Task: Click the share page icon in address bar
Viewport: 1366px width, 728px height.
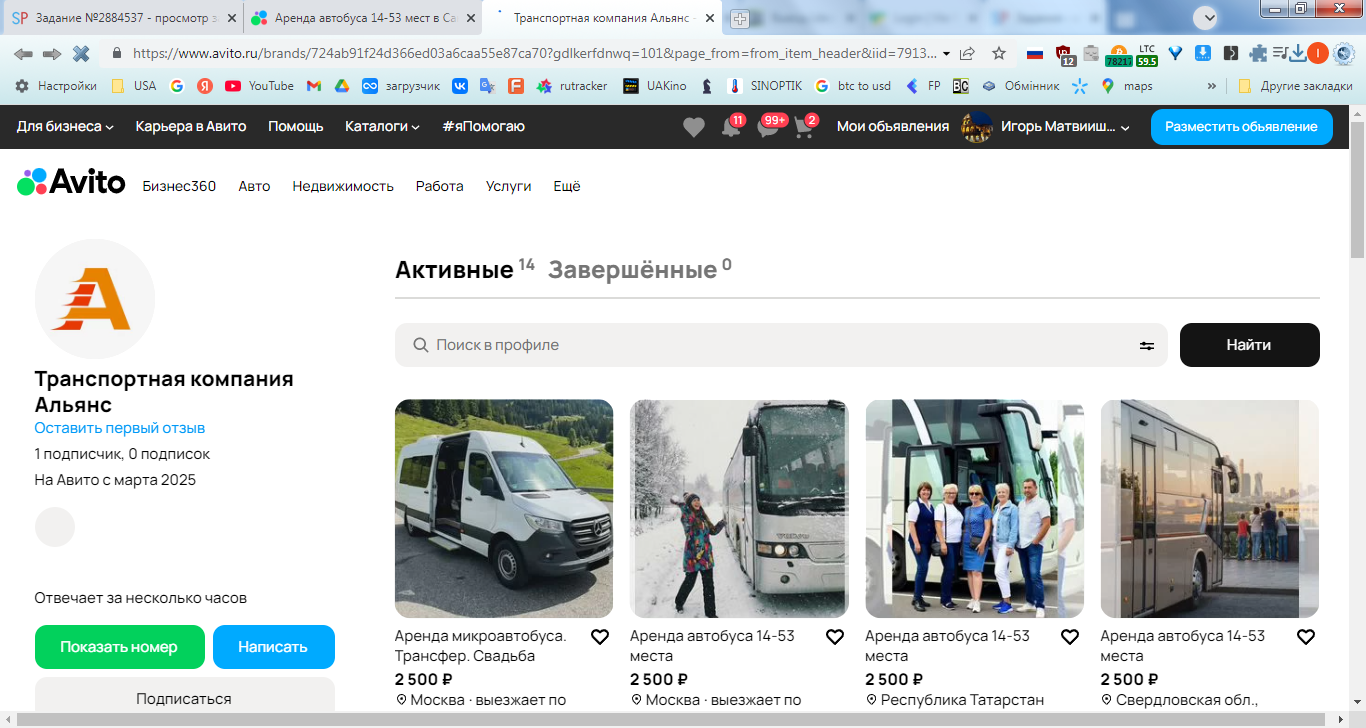Action: [967, 53]
